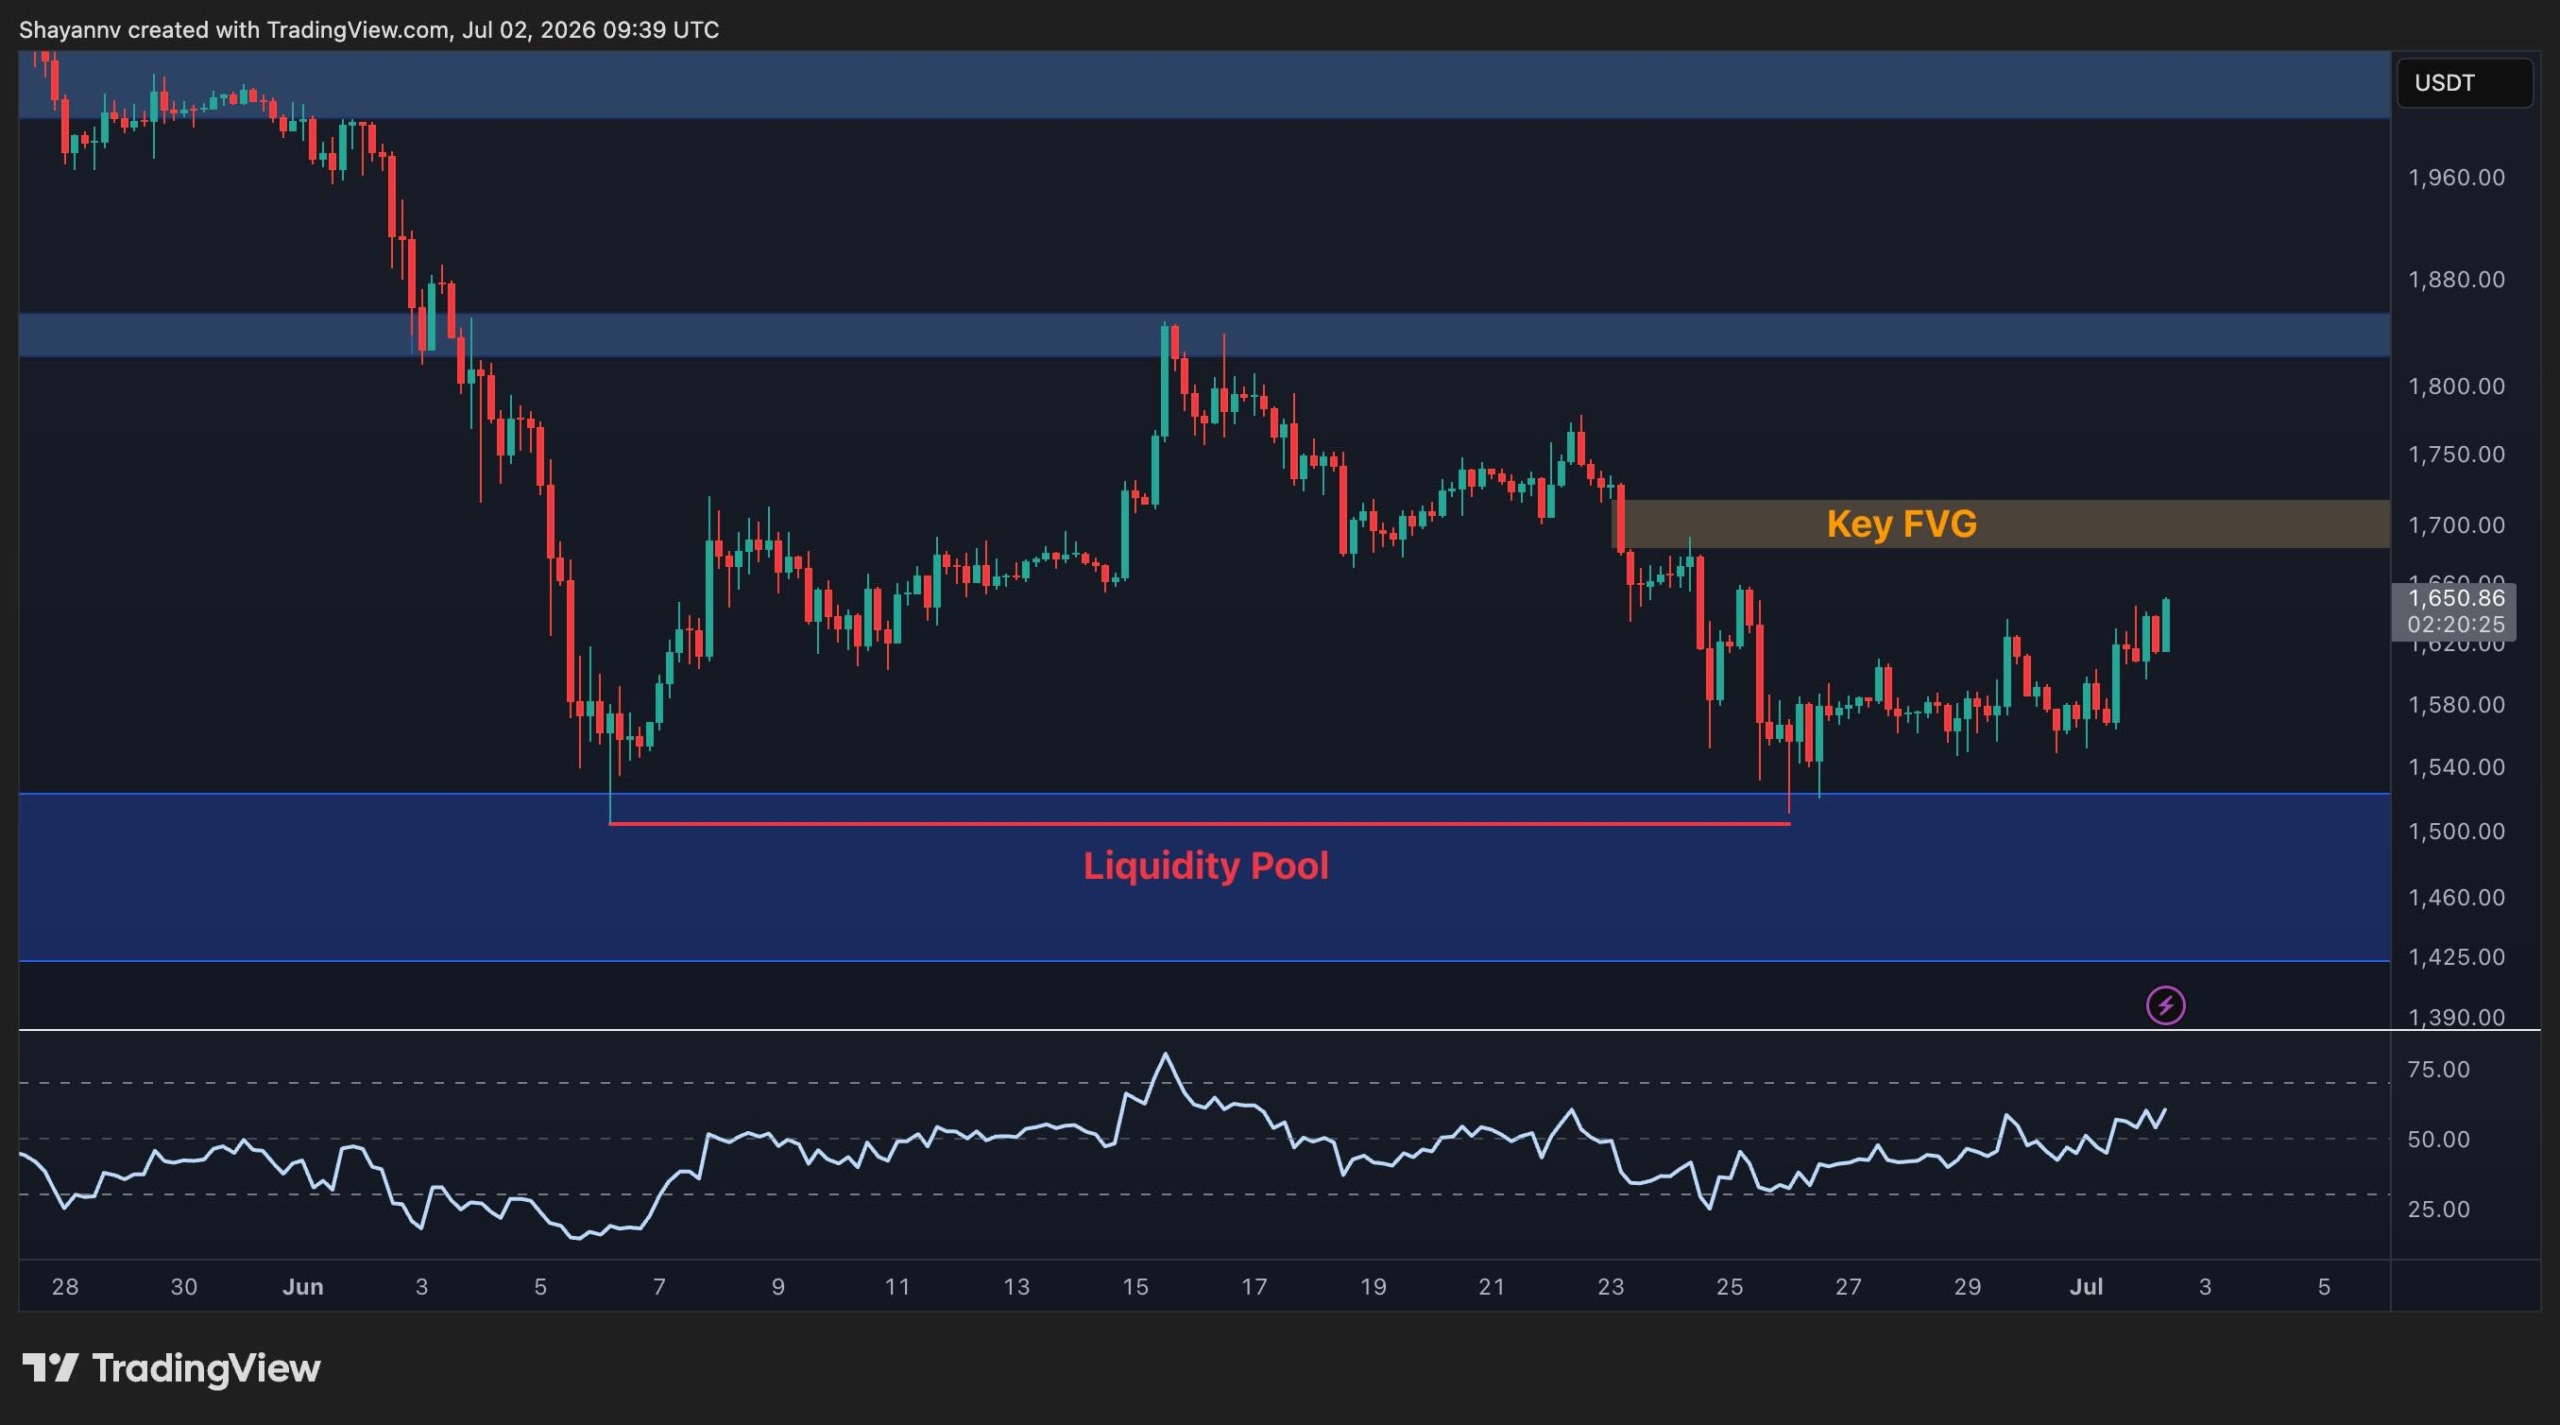Click the 1,500.00 price axis label
This screenshot has height=1425, width=2560.
(2456, 832)
